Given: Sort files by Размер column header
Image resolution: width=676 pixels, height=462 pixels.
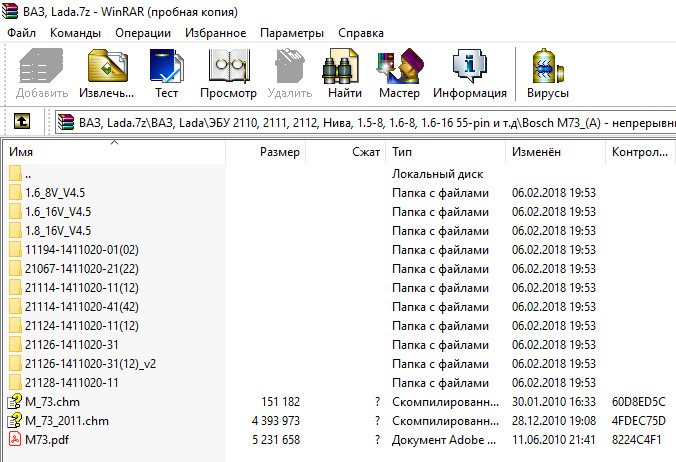Looking at the screenshot, I should tap(279, 152).
